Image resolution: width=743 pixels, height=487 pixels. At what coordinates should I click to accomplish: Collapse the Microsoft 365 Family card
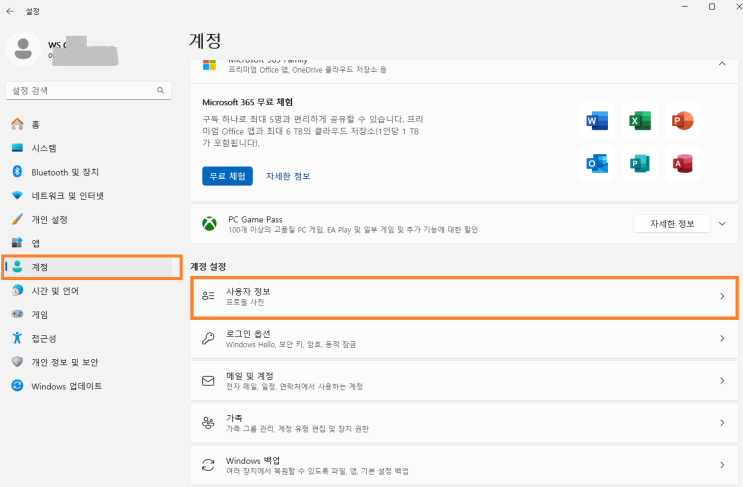pyautogui.click(x=722, y=64)
